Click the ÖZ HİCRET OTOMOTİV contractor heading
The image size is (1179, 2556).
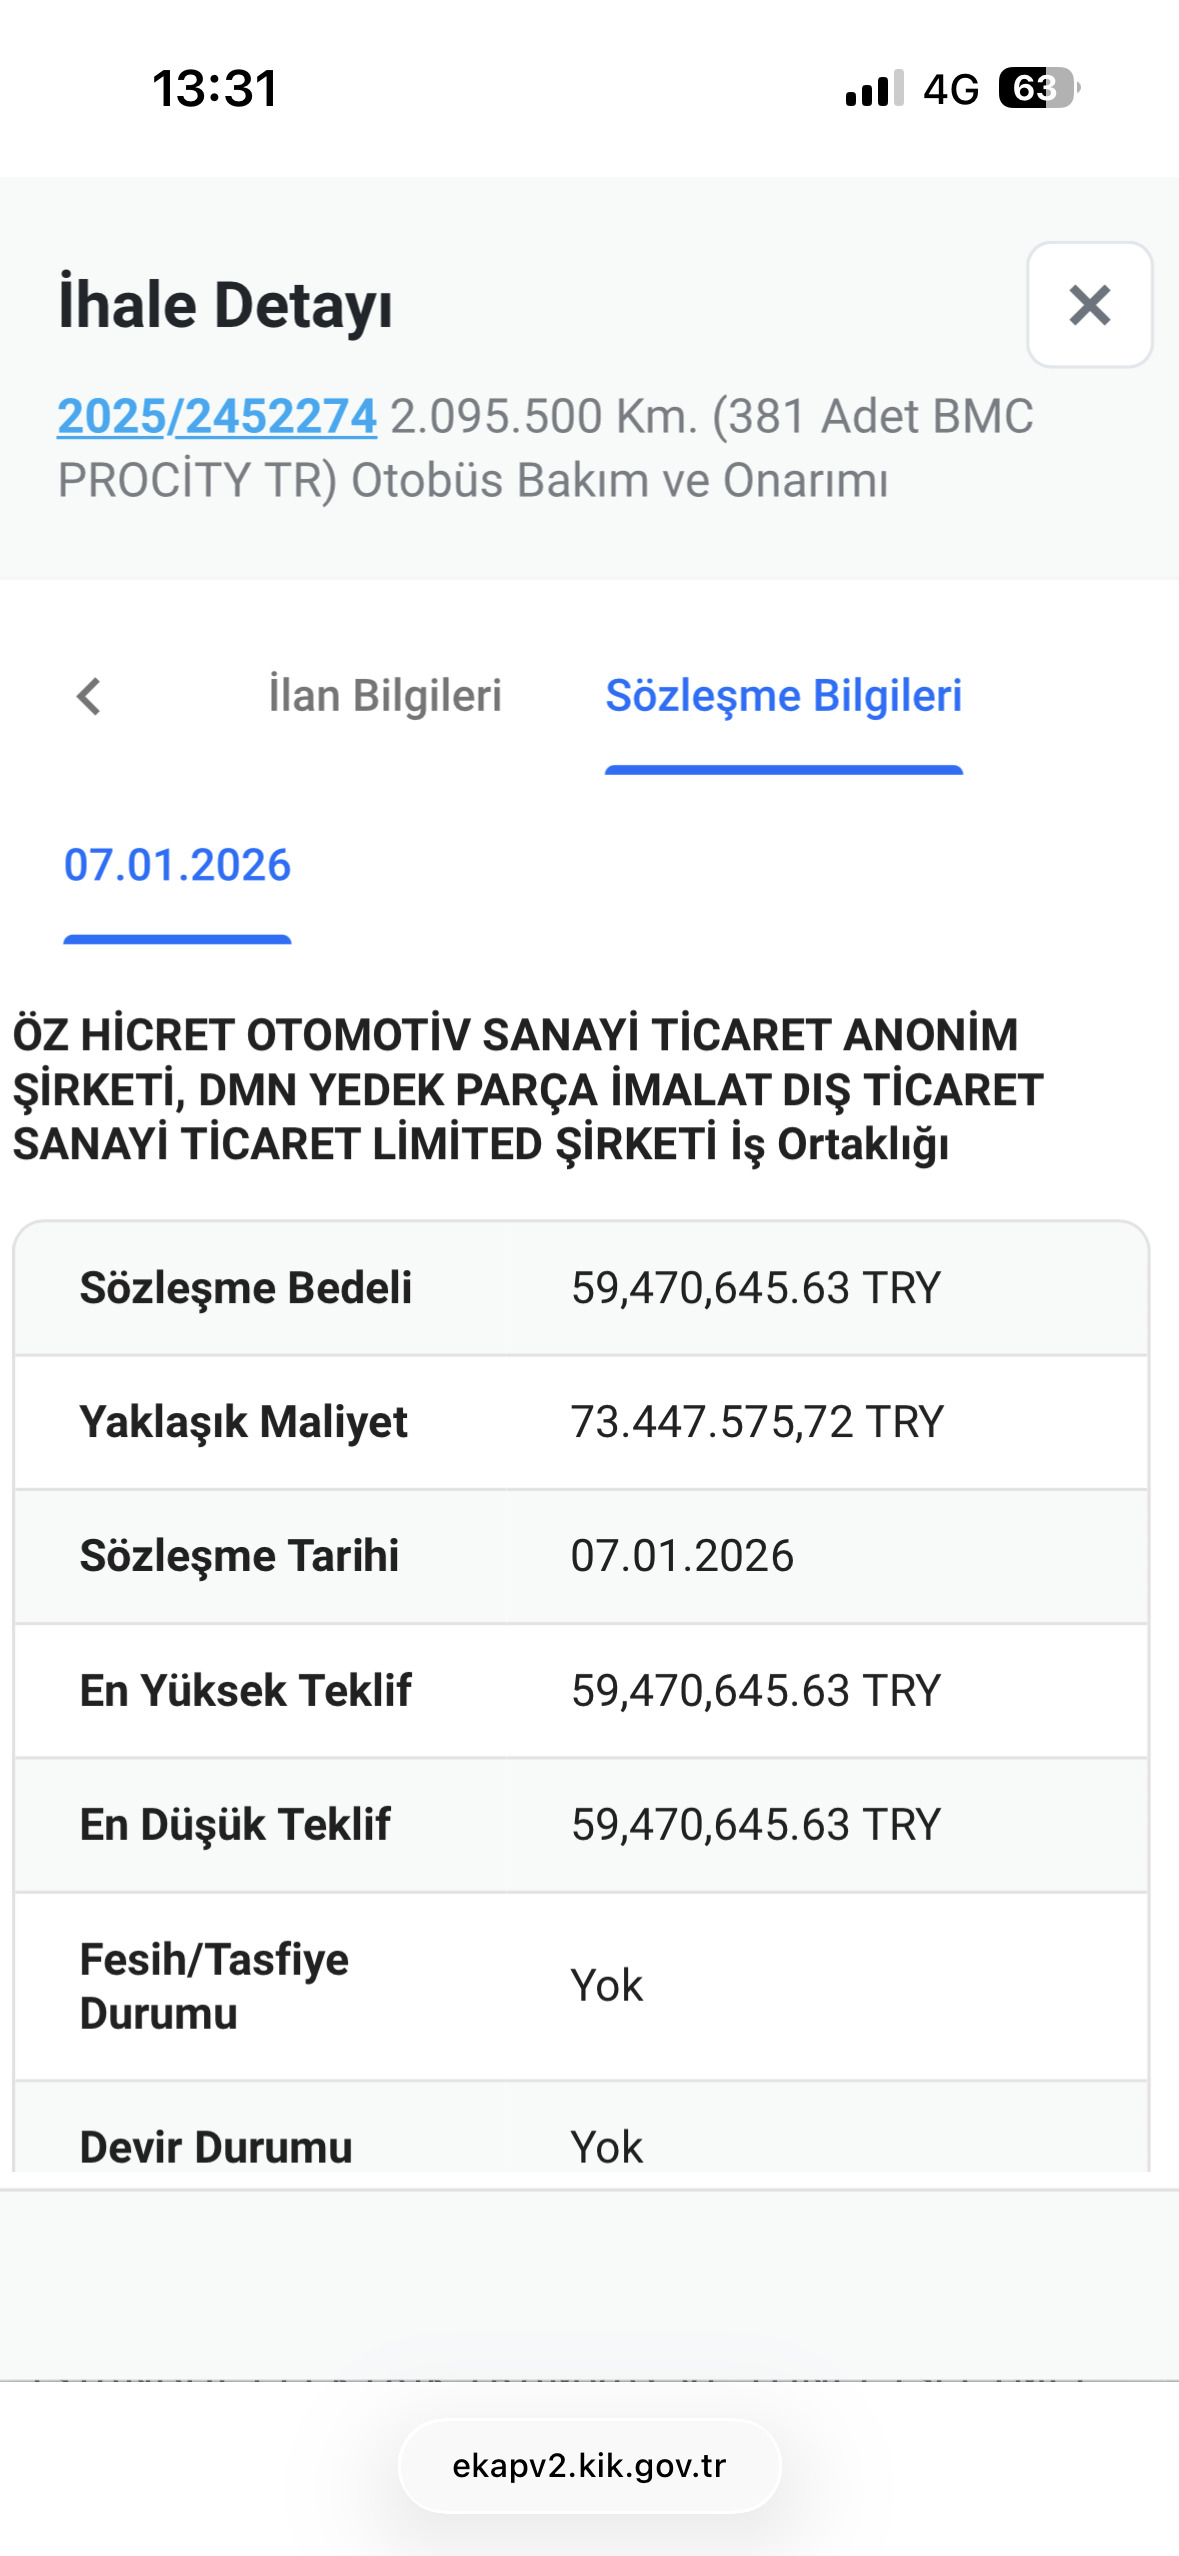click(528, 1089)
